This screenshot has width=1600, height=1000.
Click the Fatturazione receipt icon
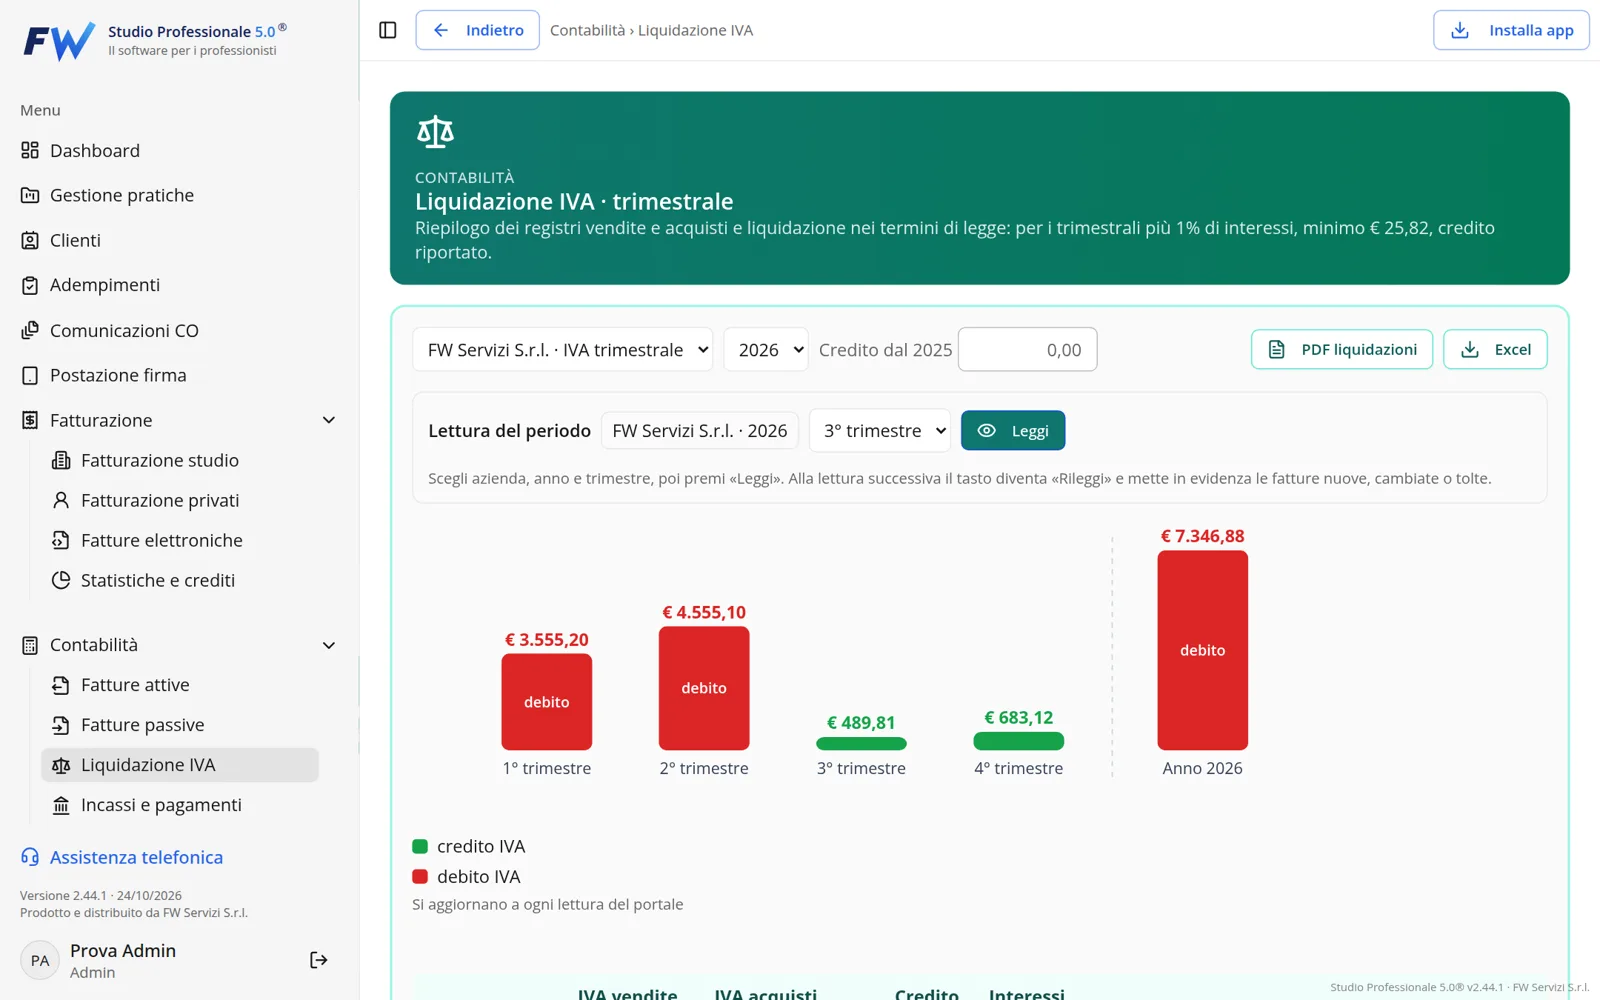tap(30, 420)
